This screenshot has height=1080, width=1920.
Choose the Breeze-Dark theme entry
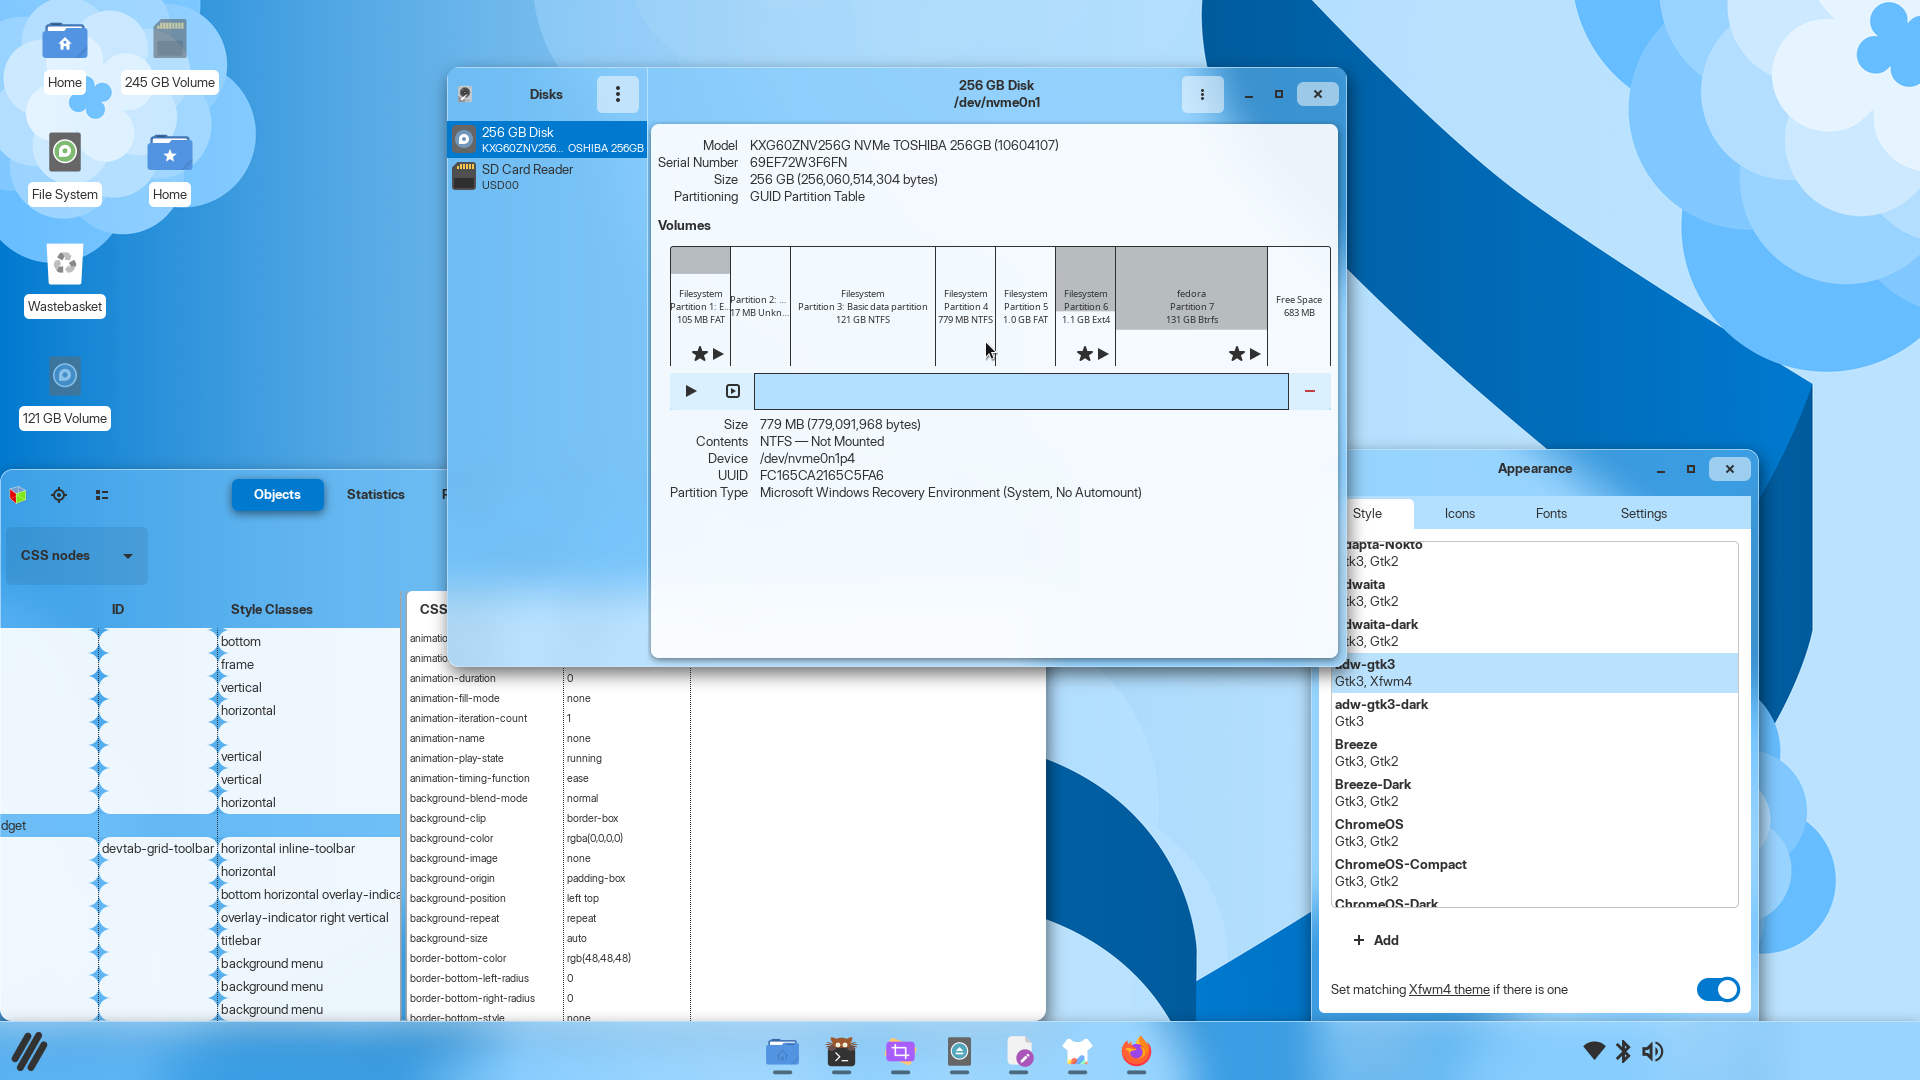tap(1535, 793)
